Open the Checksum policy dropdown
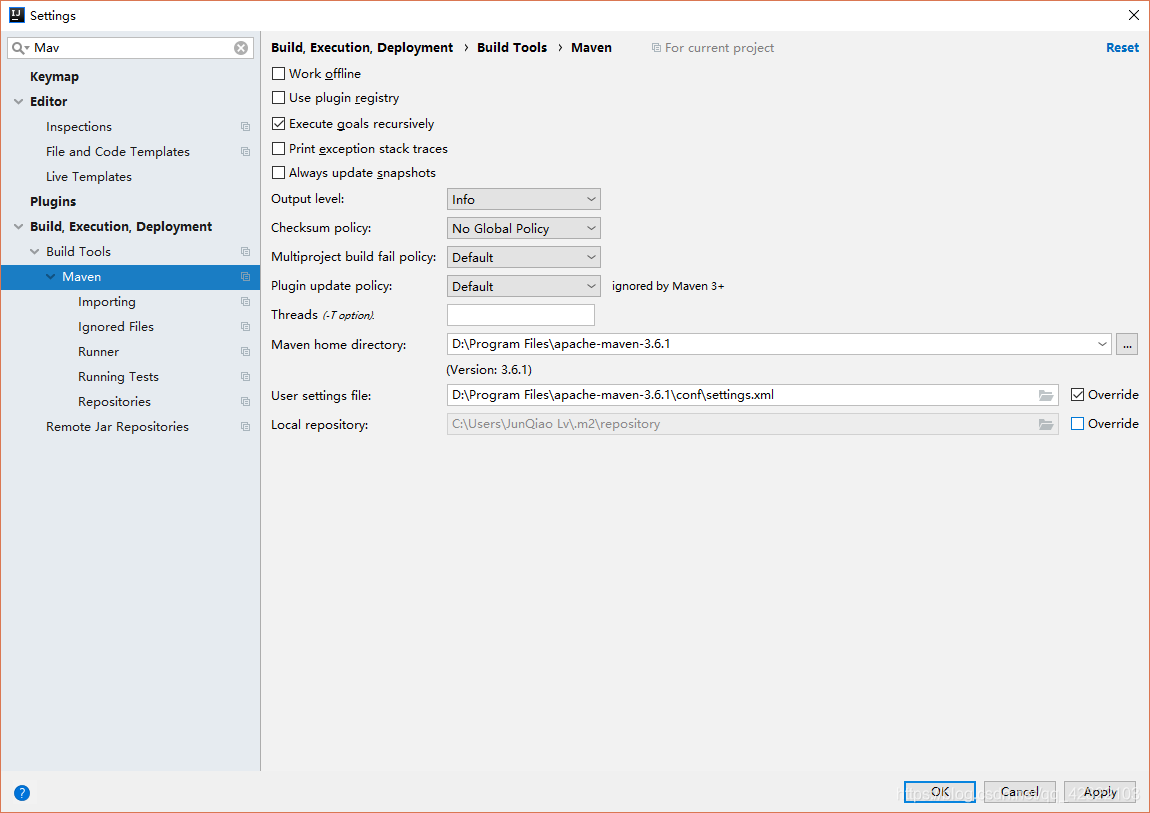The image size is (1150, 813). [524, 228]
